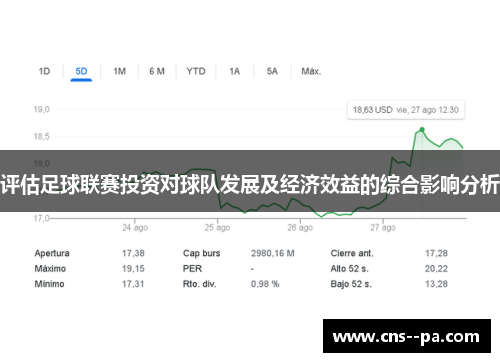Viewport: 500px width, 362px height.
Task: Click the Chinese headline banner text
Action: coord(250,184)
